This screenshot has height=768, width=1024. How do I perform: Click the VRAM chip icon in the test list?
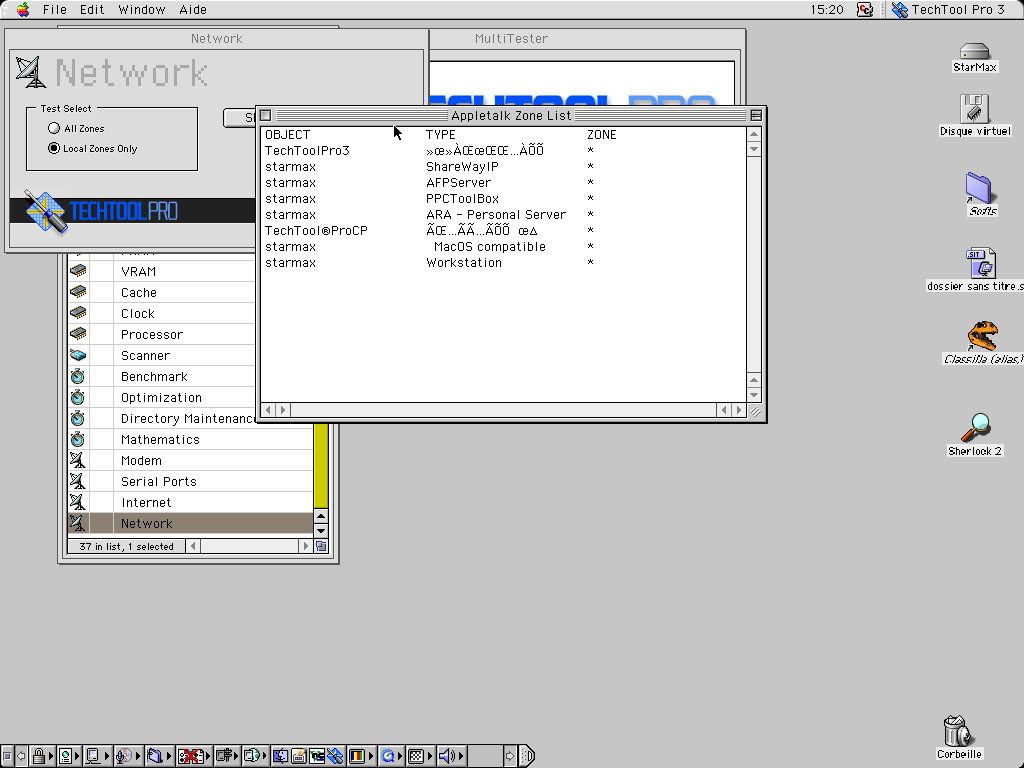click(78, 271)
